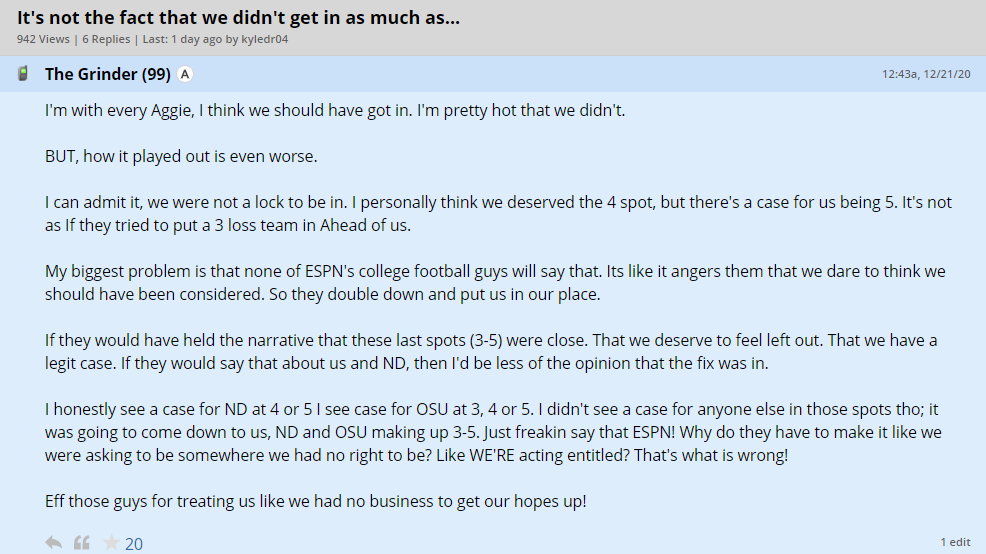
Task: Click the '6 Replies' text in thread header
Action: pos(105,39)
